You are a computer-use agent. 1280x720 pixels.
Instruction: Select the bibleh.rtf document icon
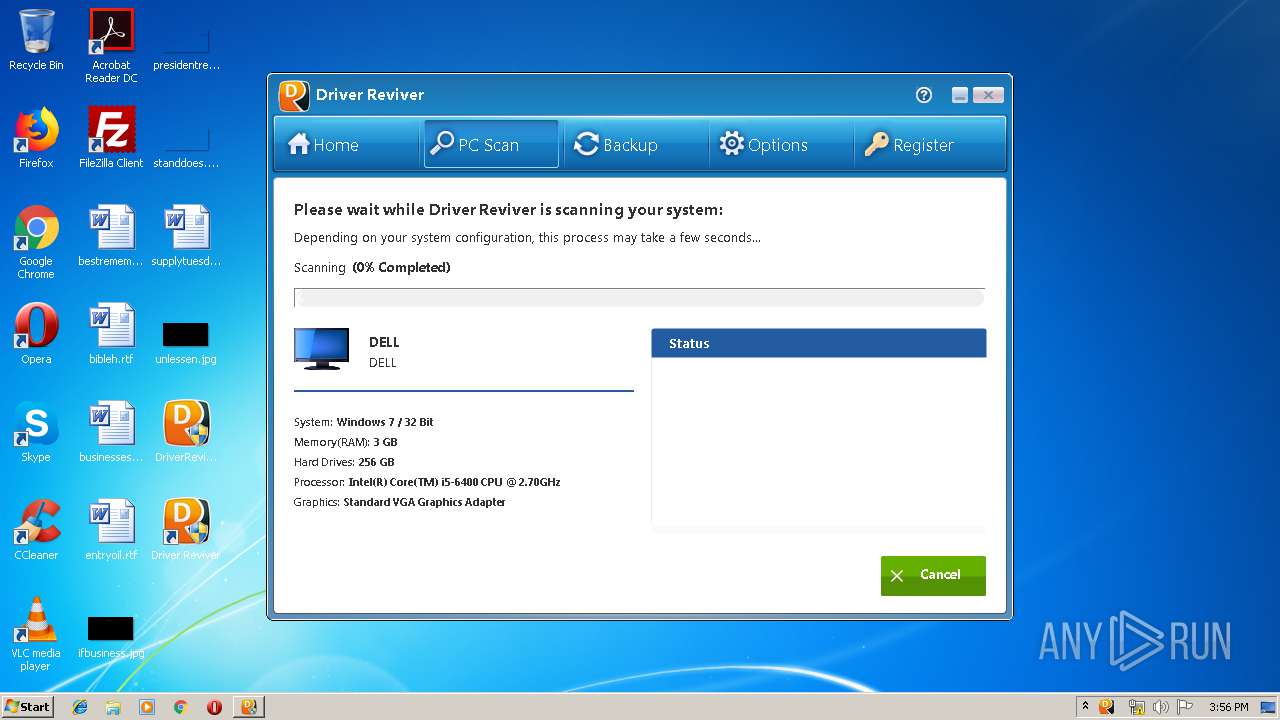click(111, 334)
